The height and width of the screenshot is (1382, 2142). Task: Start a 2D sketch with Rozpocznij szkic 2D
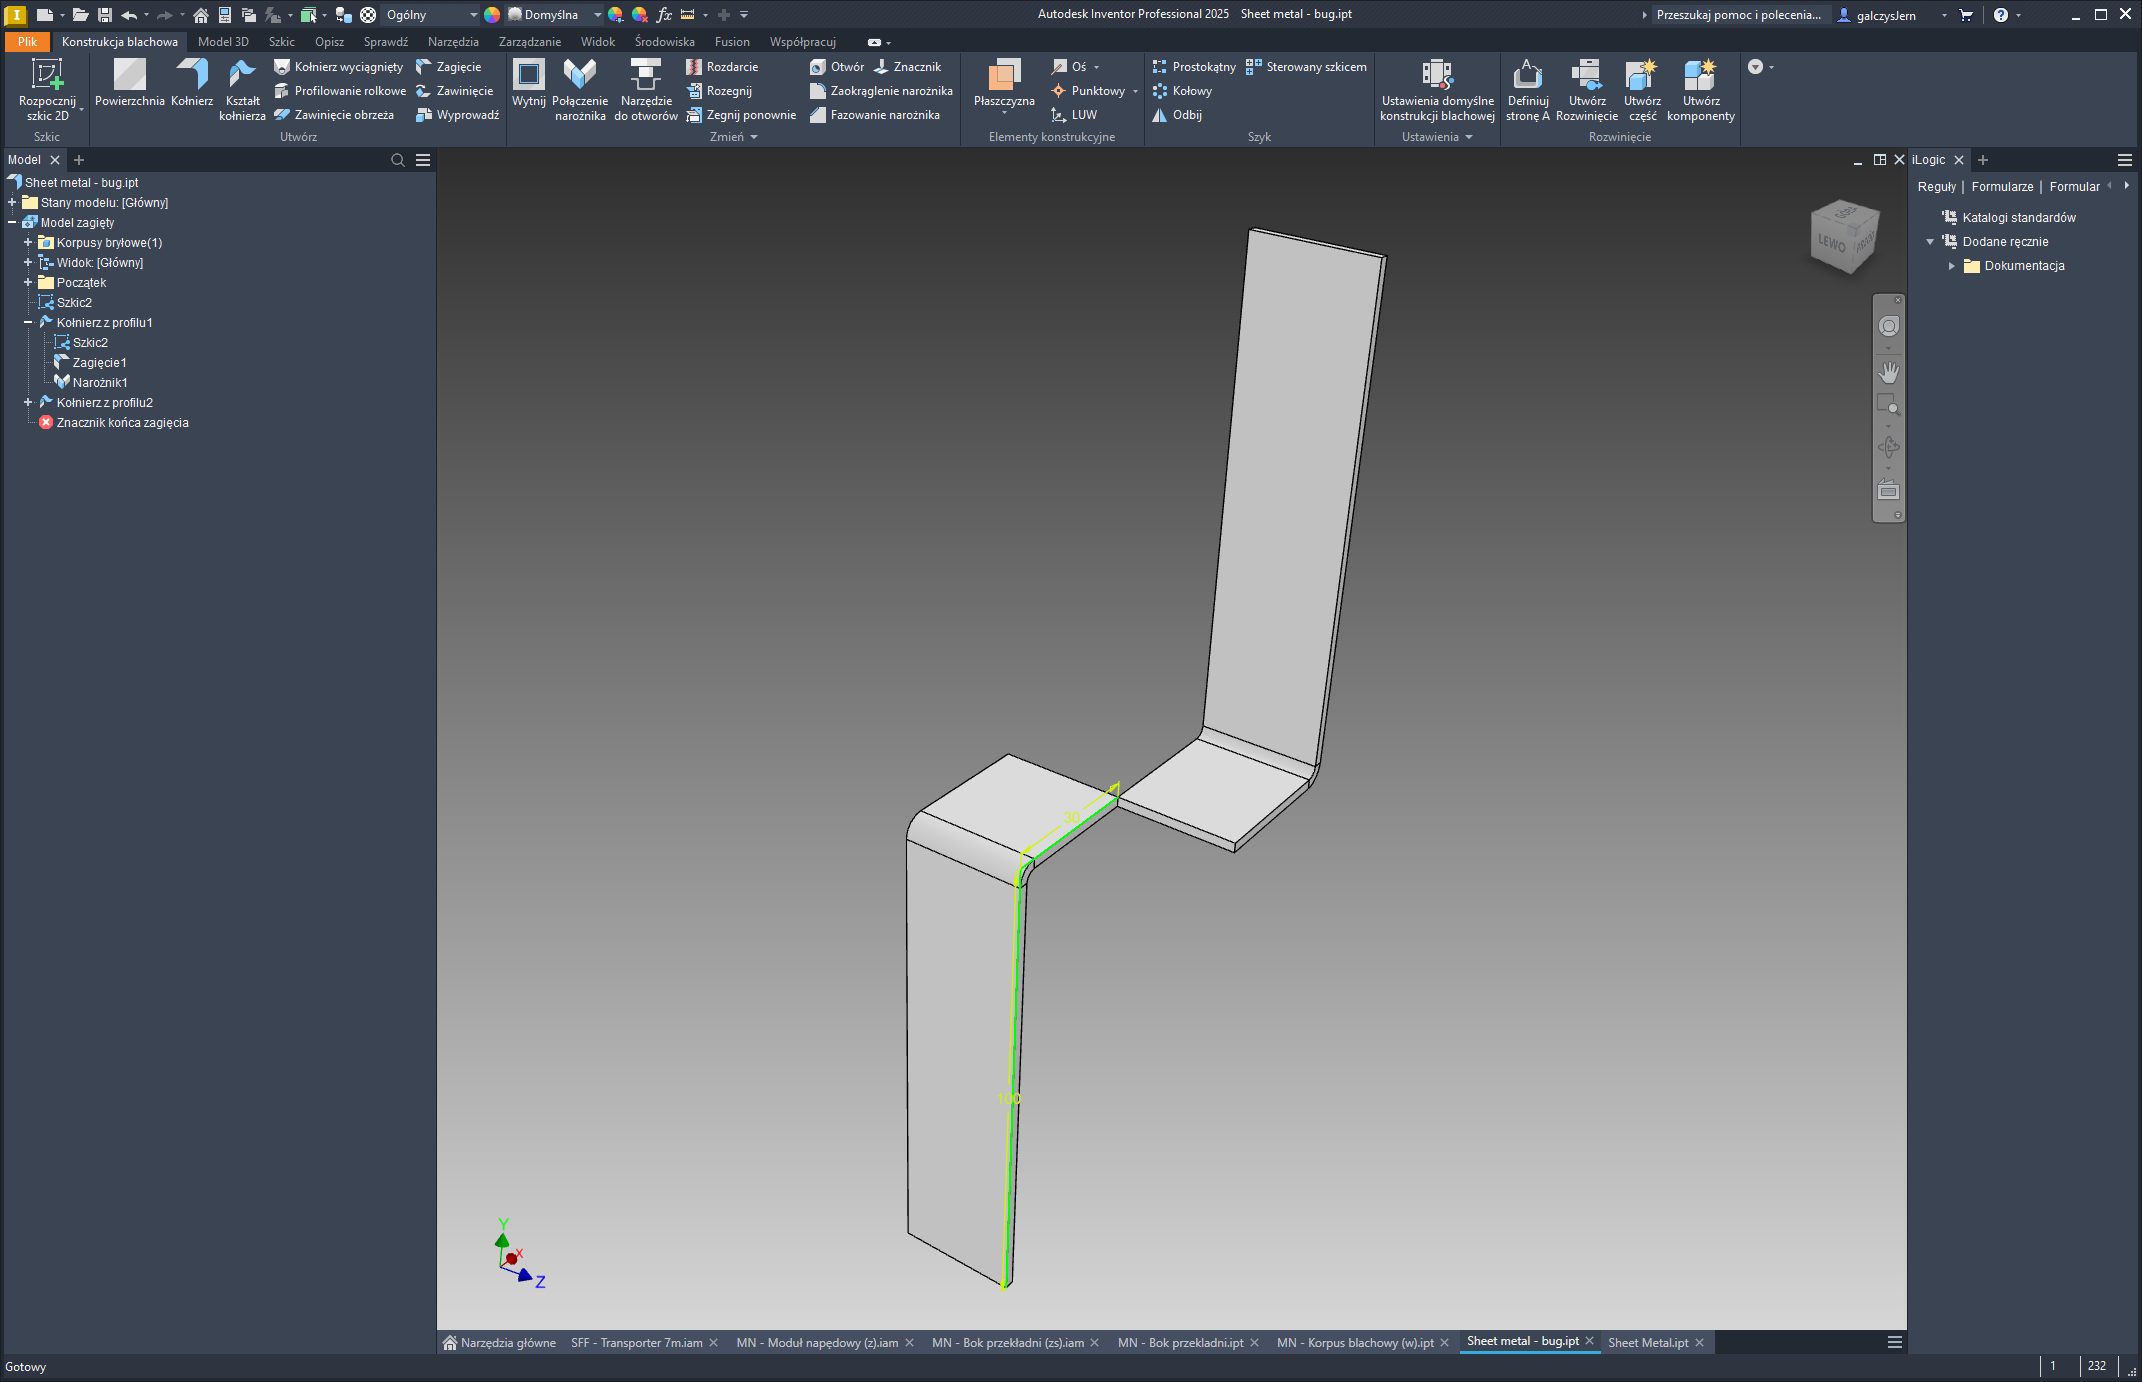coord(47,90)
